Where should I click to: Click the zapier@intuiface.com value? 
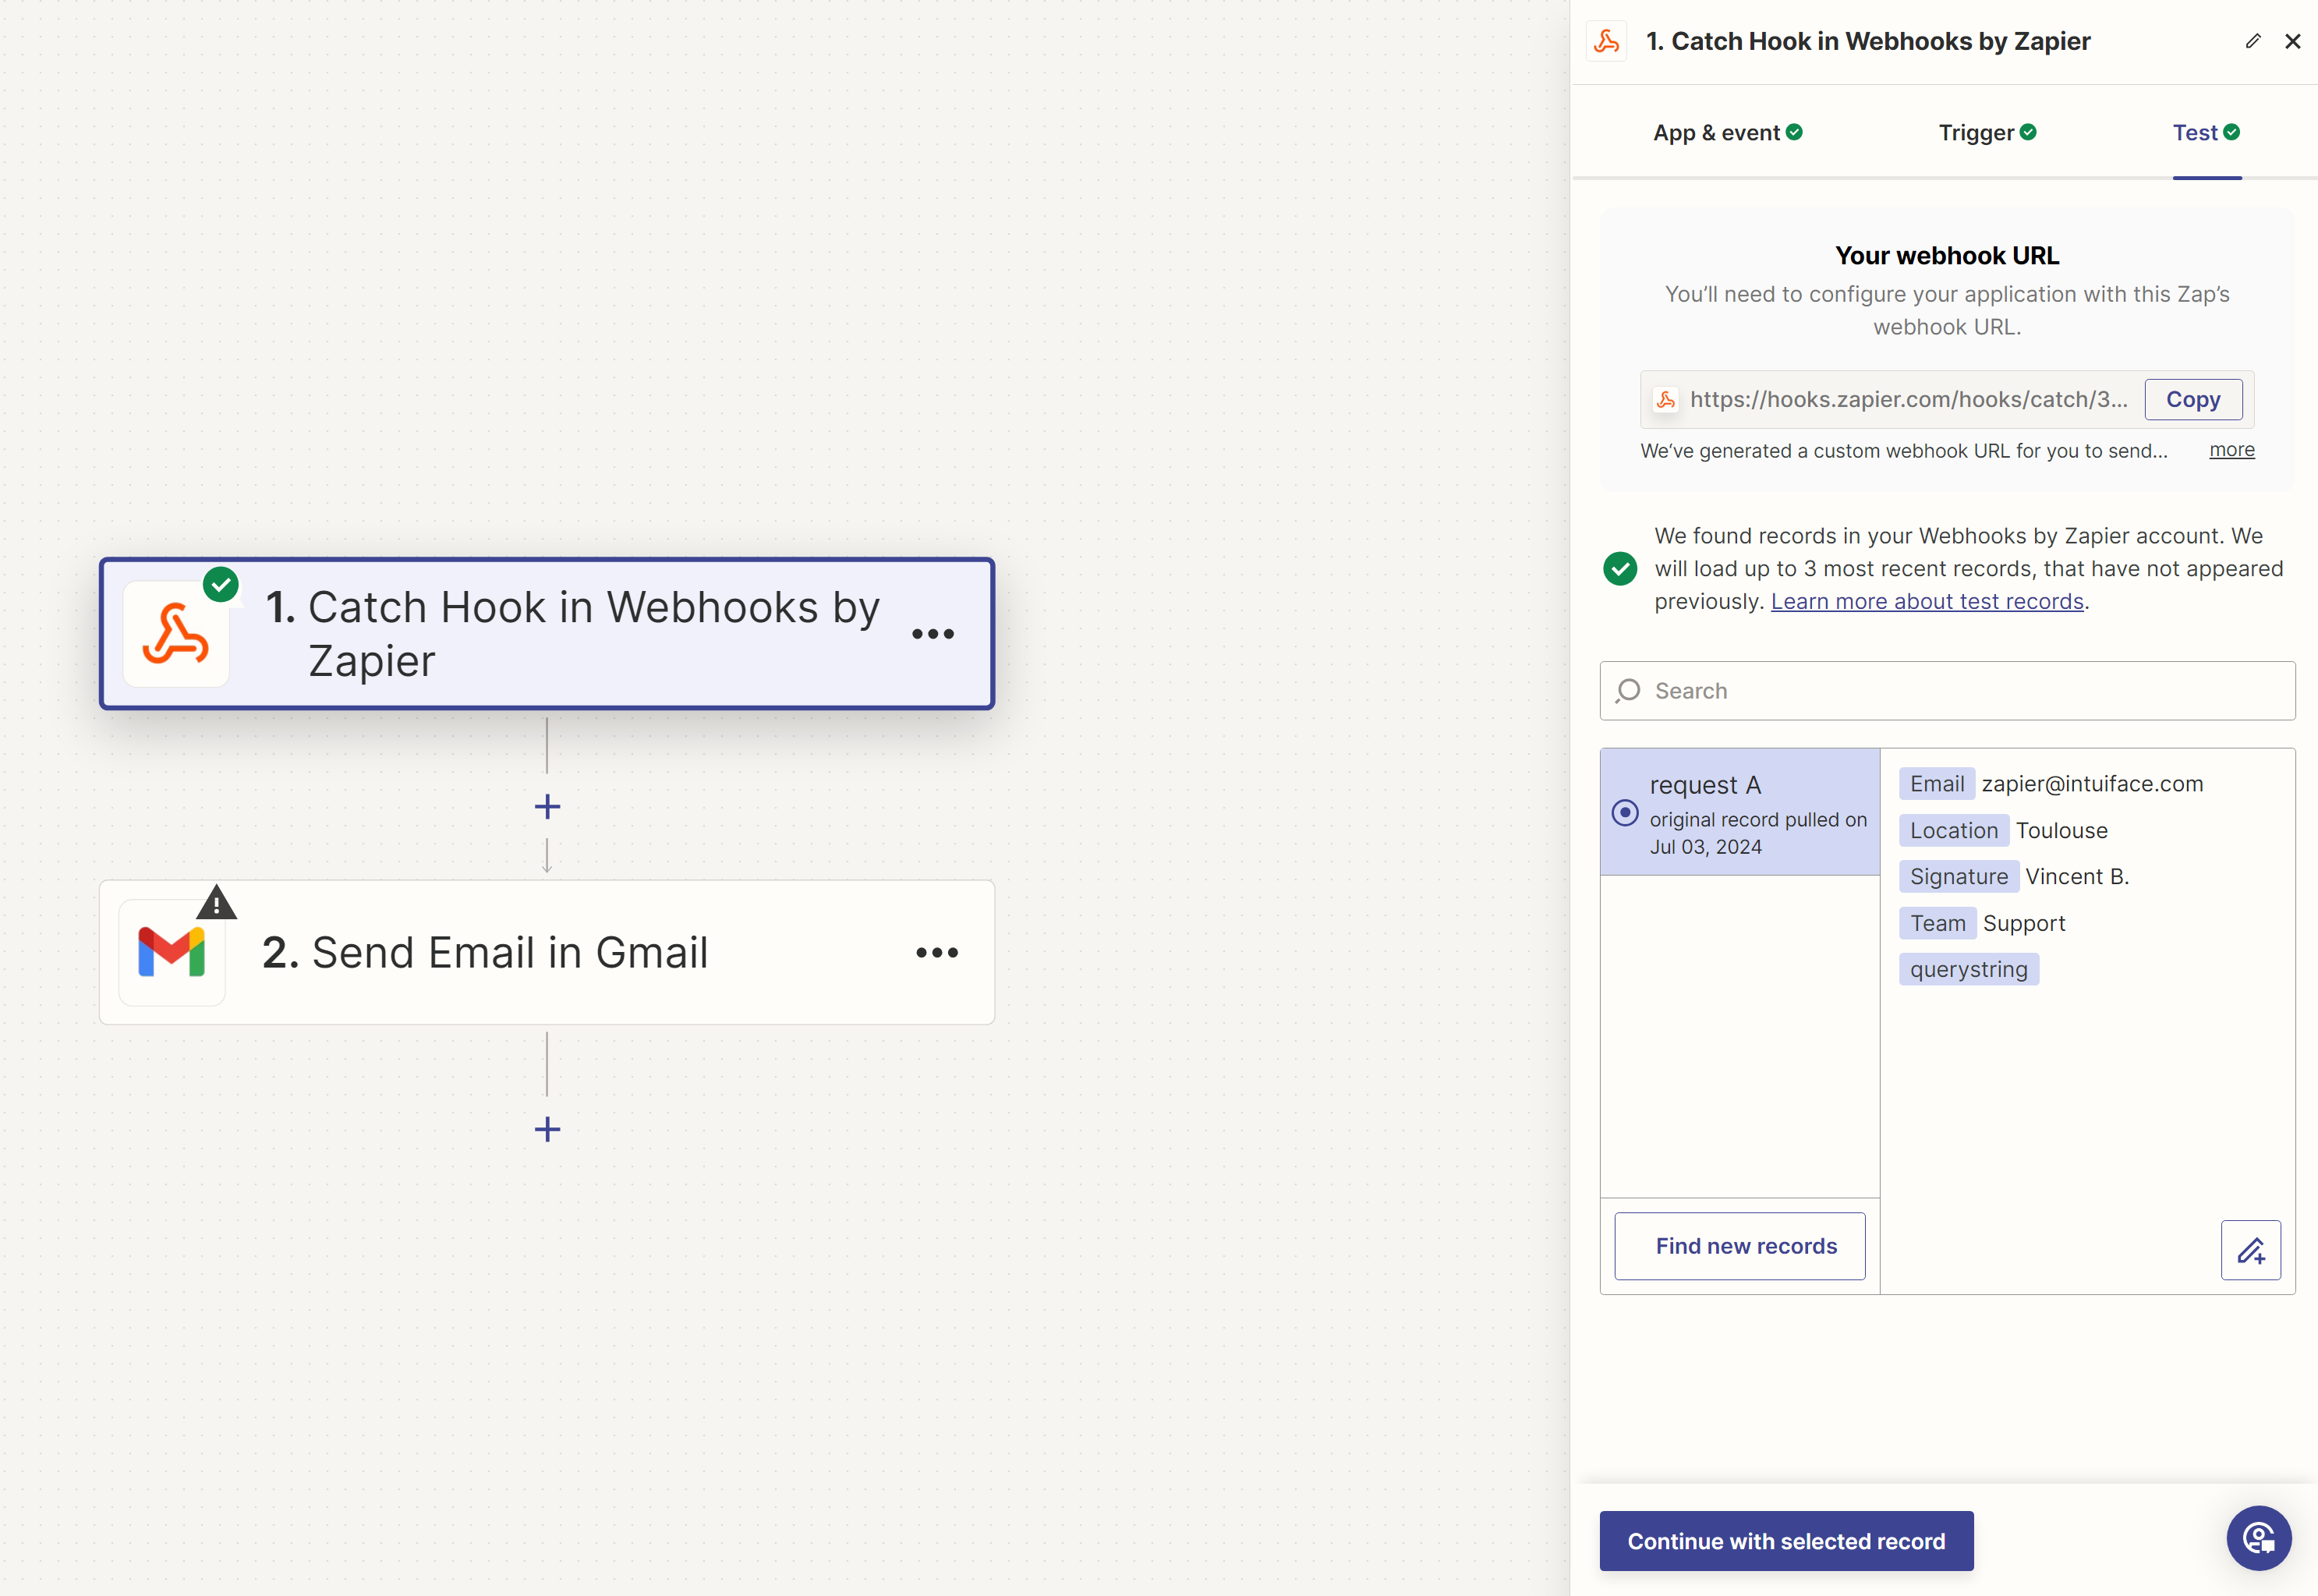[x=2092, y=785]
